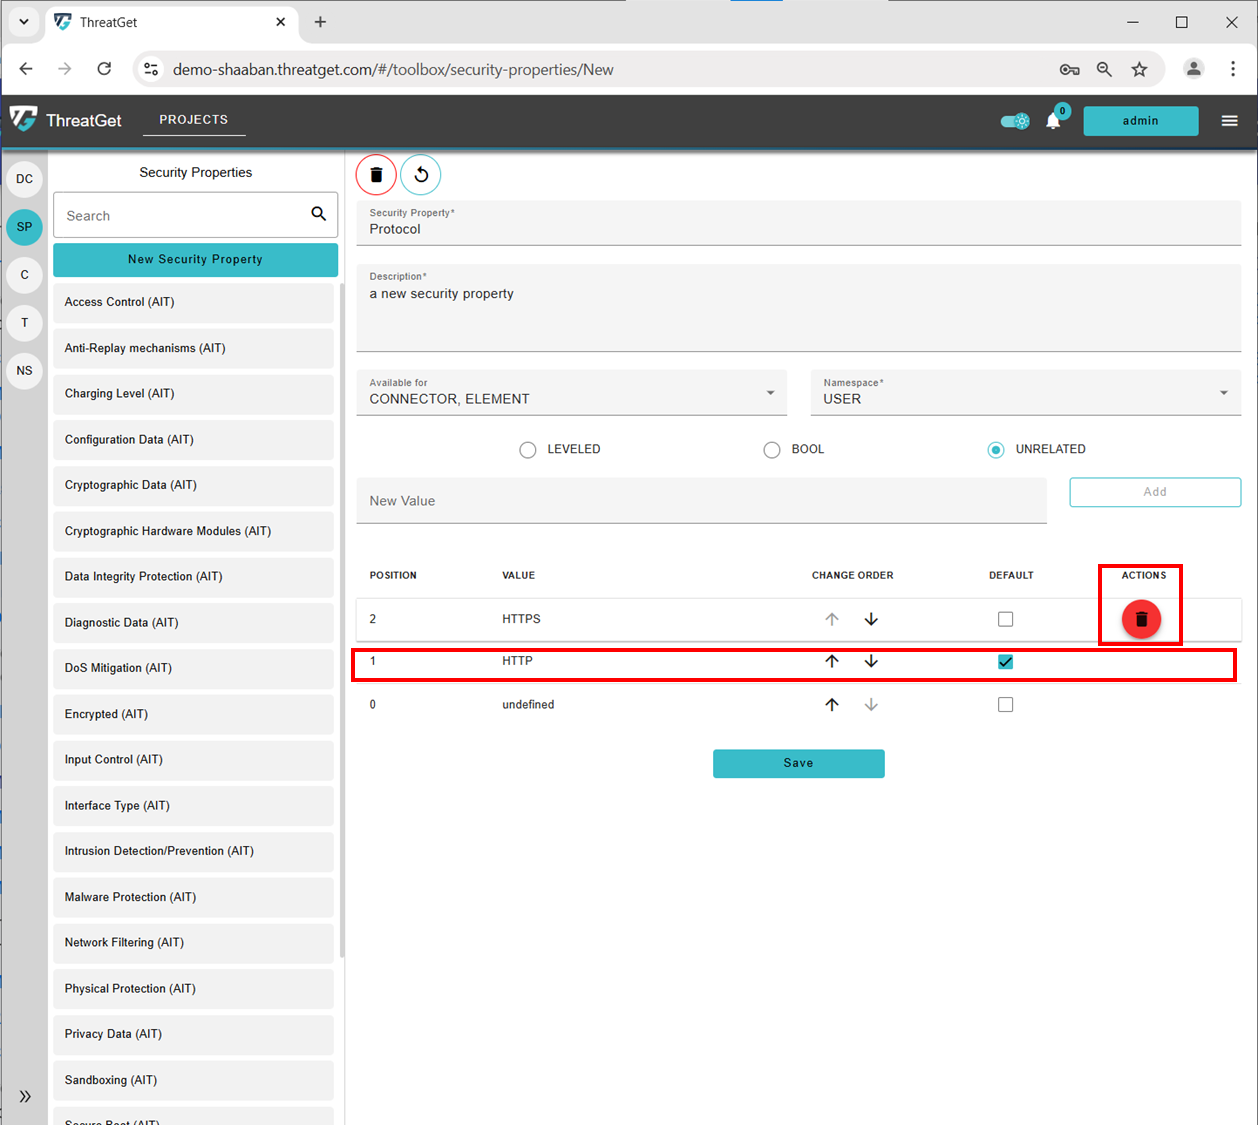The height and width of the screenshot is (1125, 1258).
Task: Click the delete security property trash icon
Action: click(x=376, y=174)
